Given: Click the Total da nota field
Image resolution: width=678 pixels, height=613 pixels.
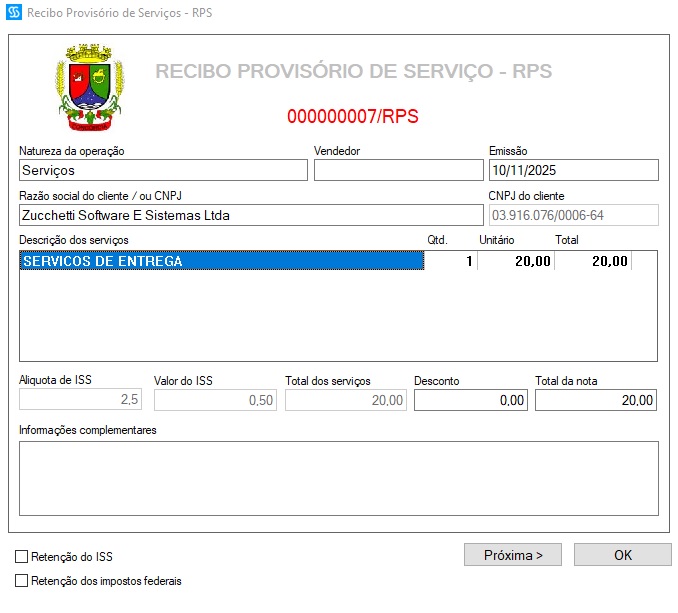Looking at the screenshot, I should 596,400.
